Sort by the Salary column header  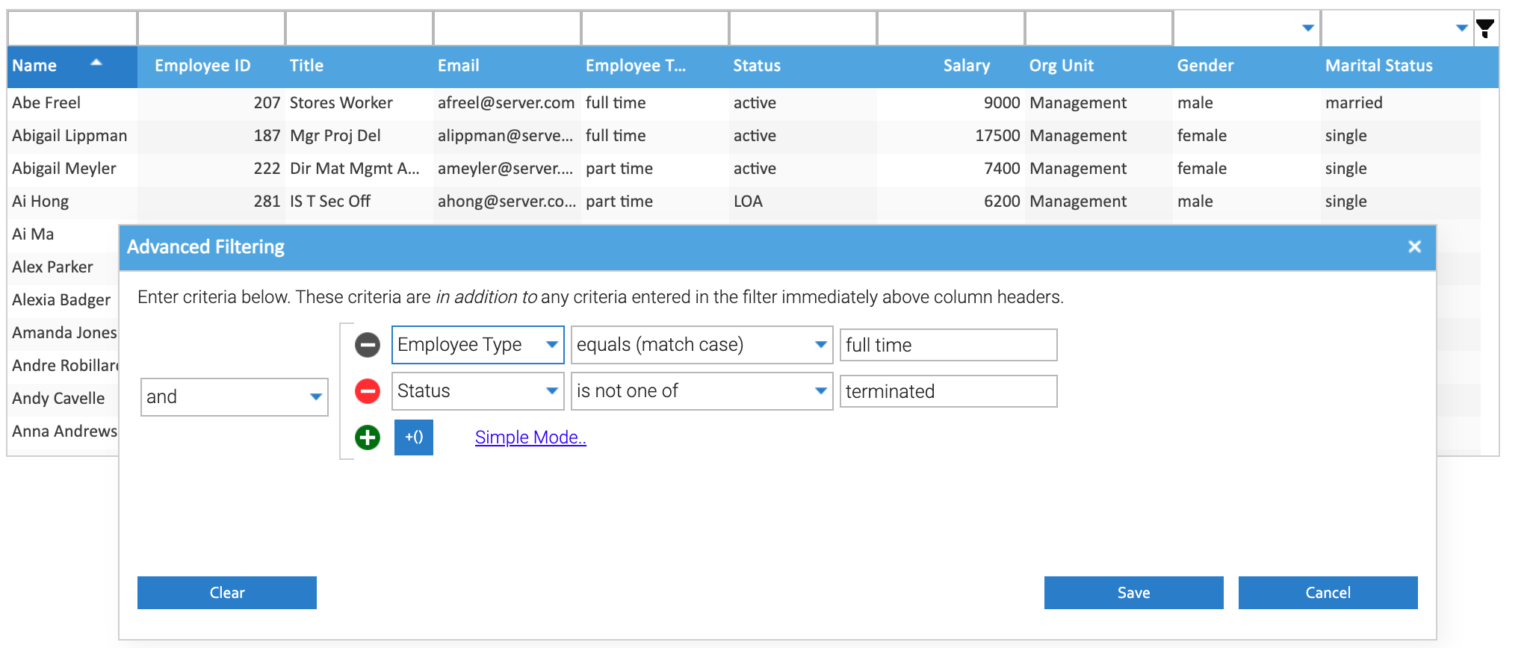pos(965,66)
